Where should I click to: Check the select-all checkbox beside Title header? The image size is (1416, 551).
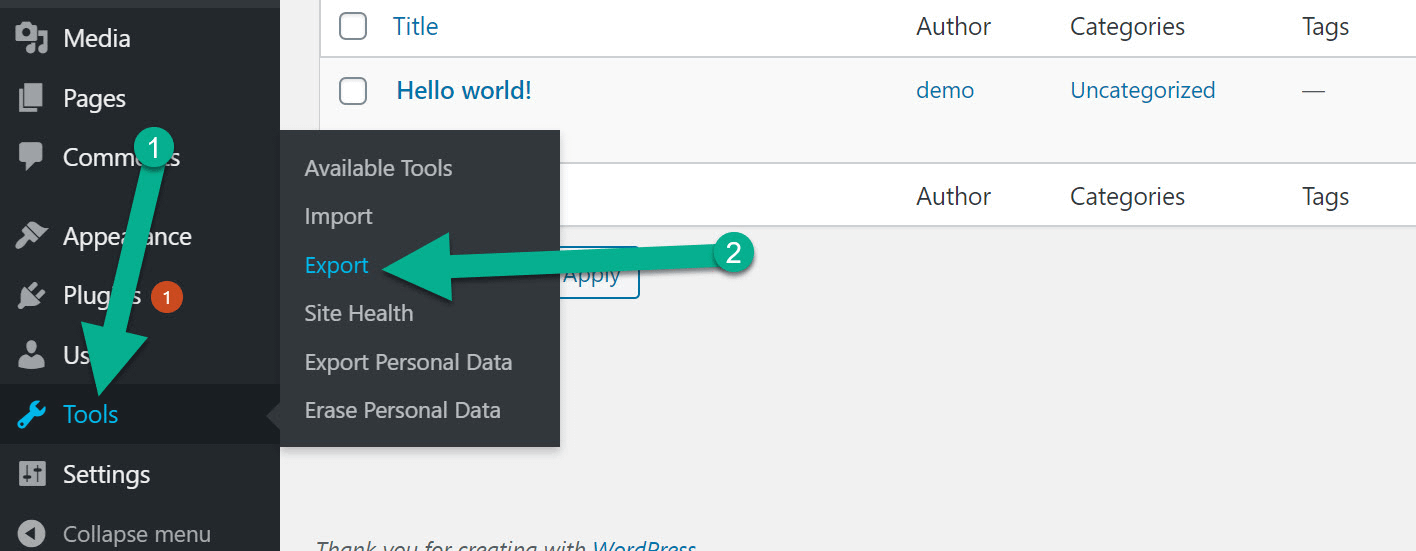click(x=353, y=26)
